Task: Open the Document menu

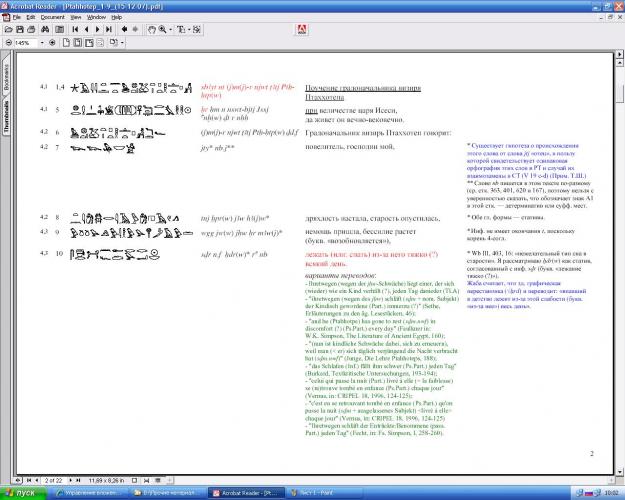Action: coord(52,18)
